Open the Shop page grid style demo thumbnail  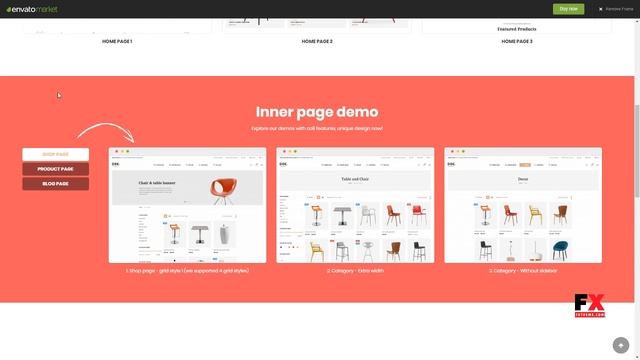coord(187,205)
